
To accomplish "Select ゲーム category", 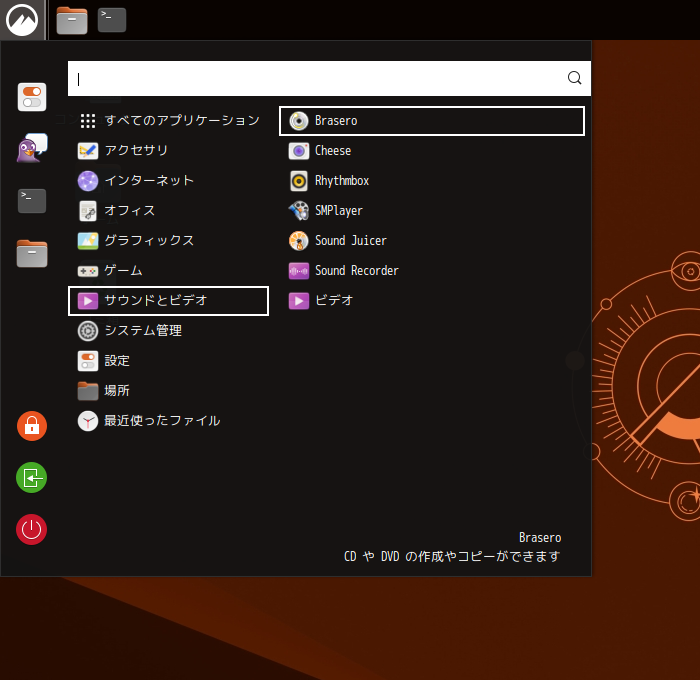I will point(168,271).
